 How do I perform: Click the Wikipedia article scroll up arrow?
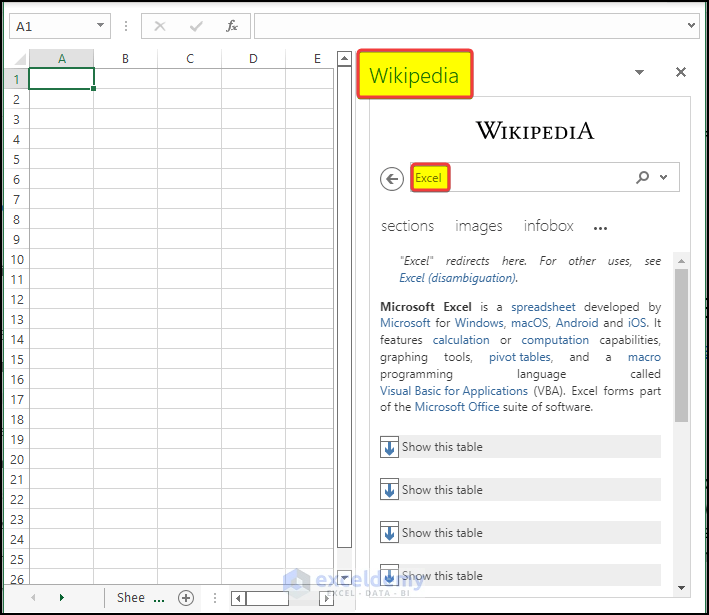coord(681,261)
